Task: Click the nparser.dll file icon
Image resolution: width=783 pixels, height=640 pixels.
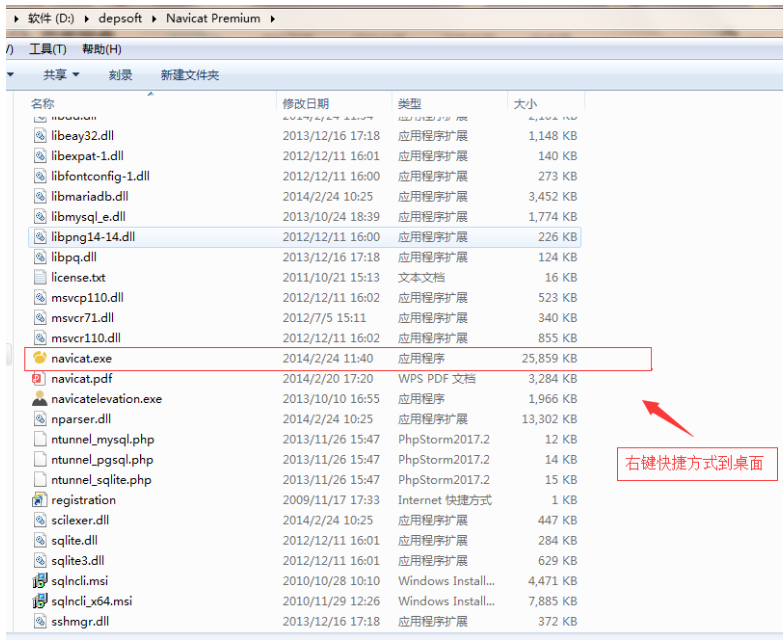Action: 40,419
